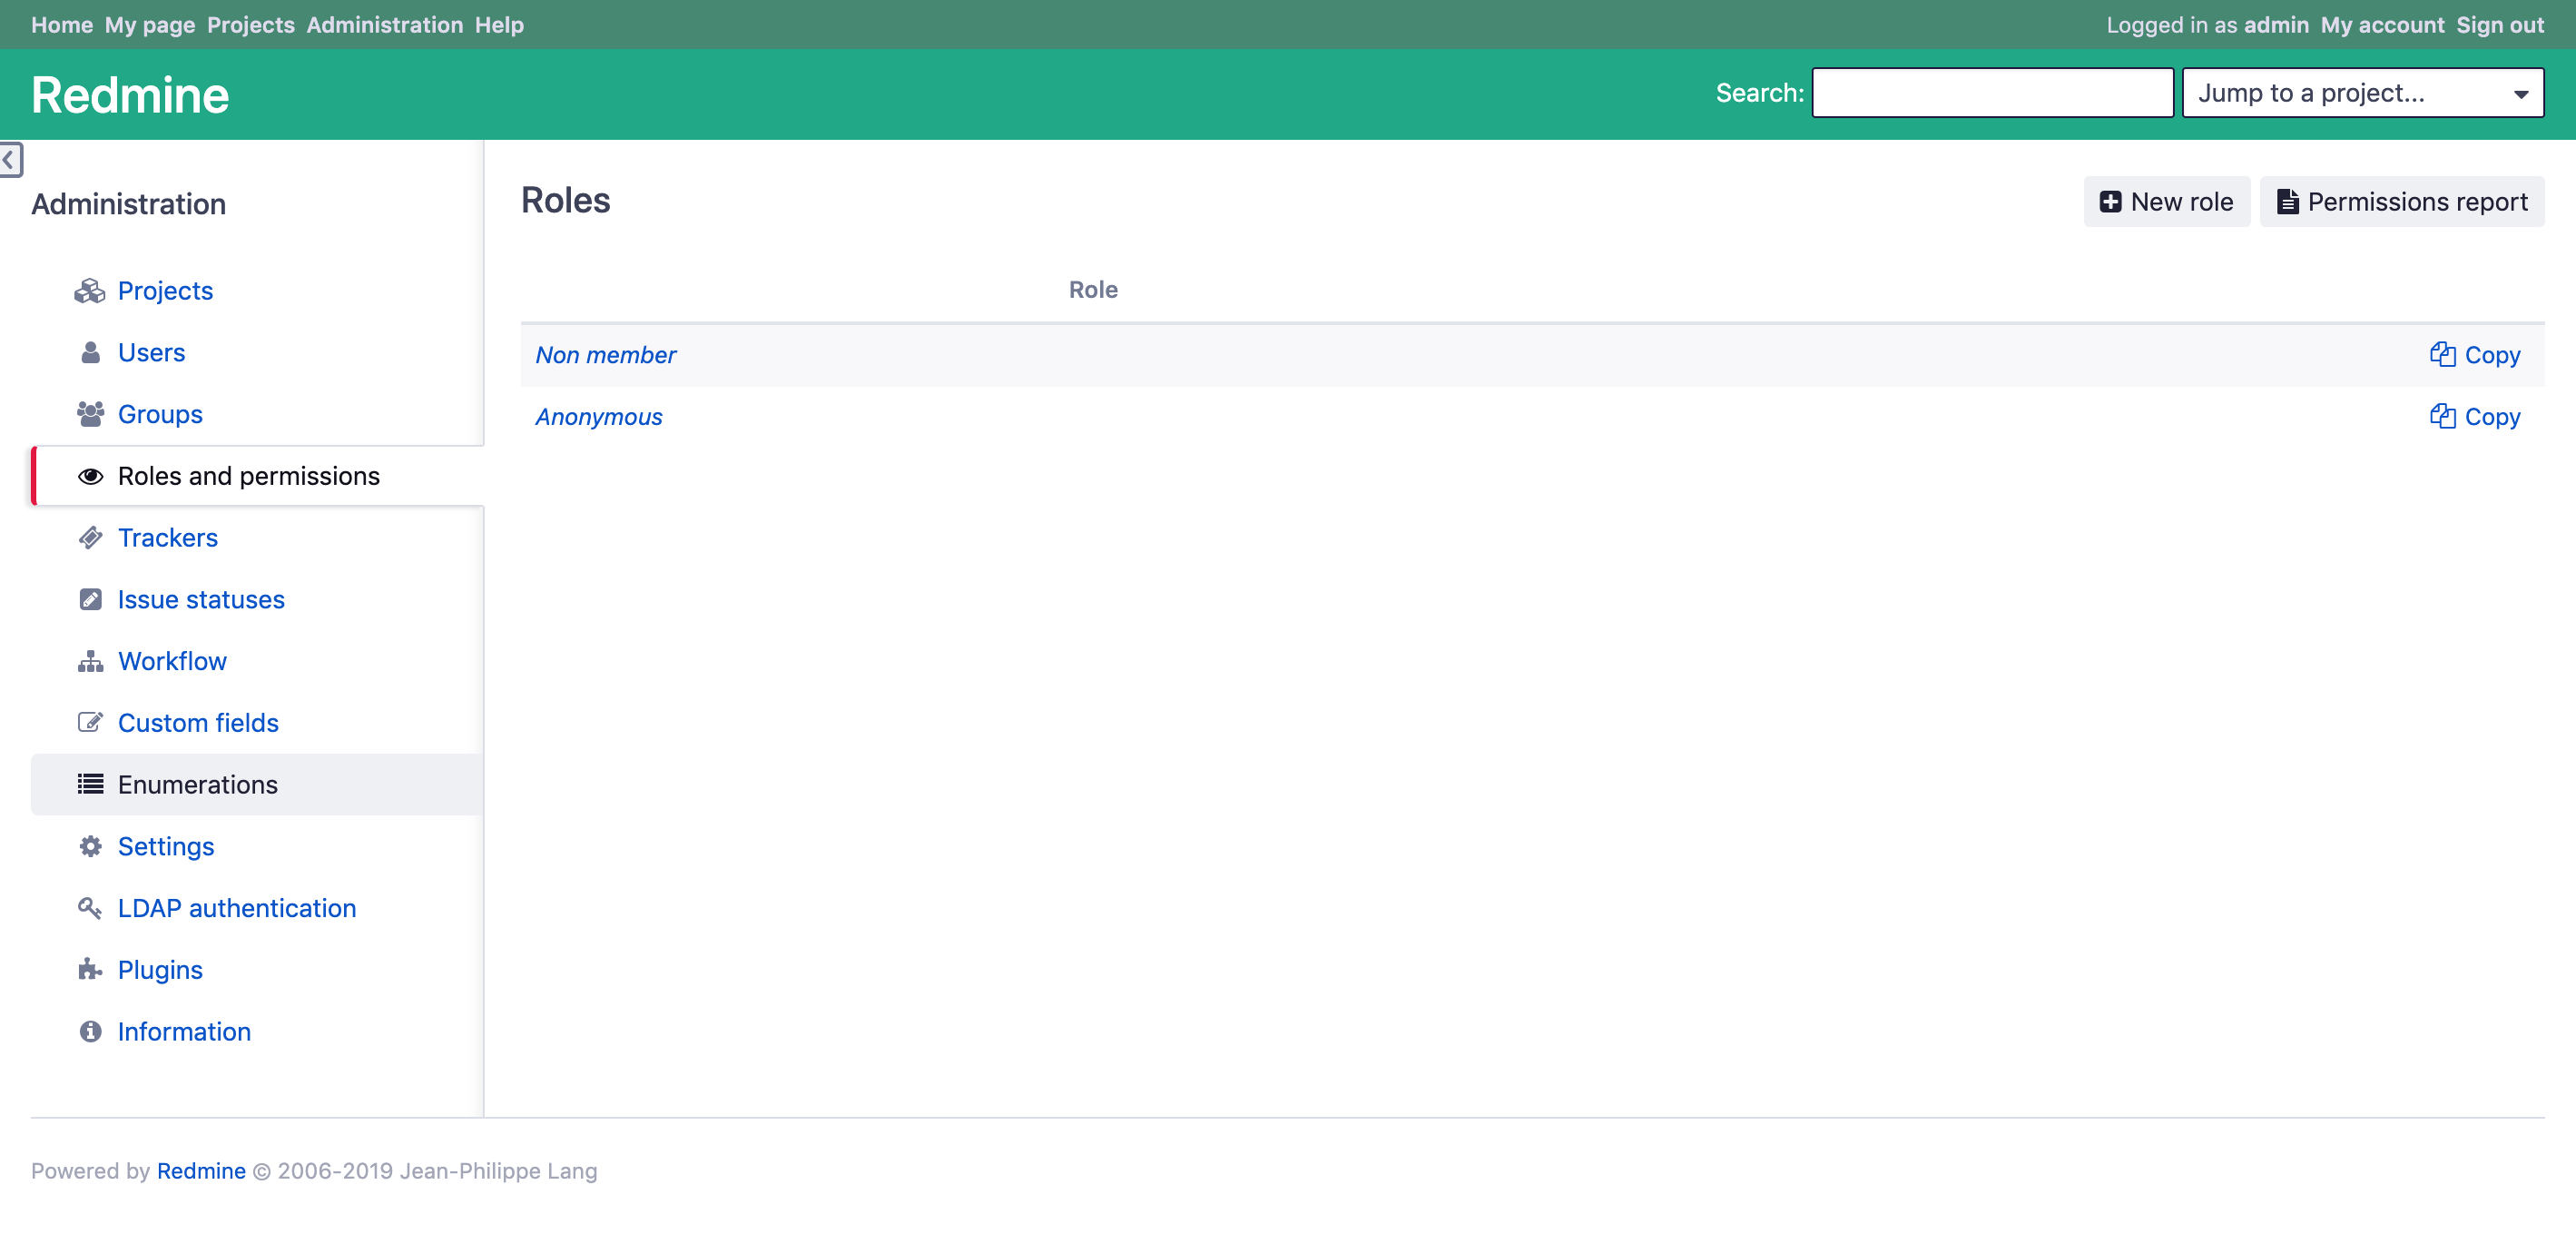This screenshot has width=2576, height=1244.
Task: Click the Copy icon for Non member role
Action: [2444, 355]
